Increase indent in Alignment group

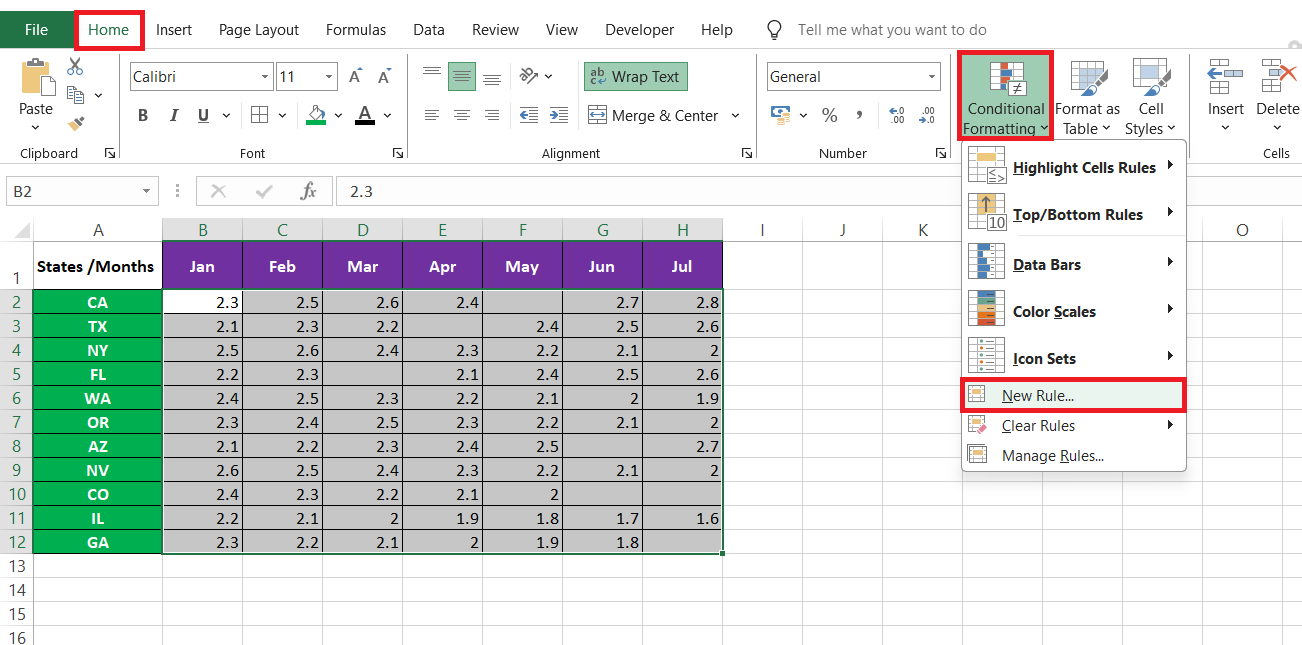point(557,115)
